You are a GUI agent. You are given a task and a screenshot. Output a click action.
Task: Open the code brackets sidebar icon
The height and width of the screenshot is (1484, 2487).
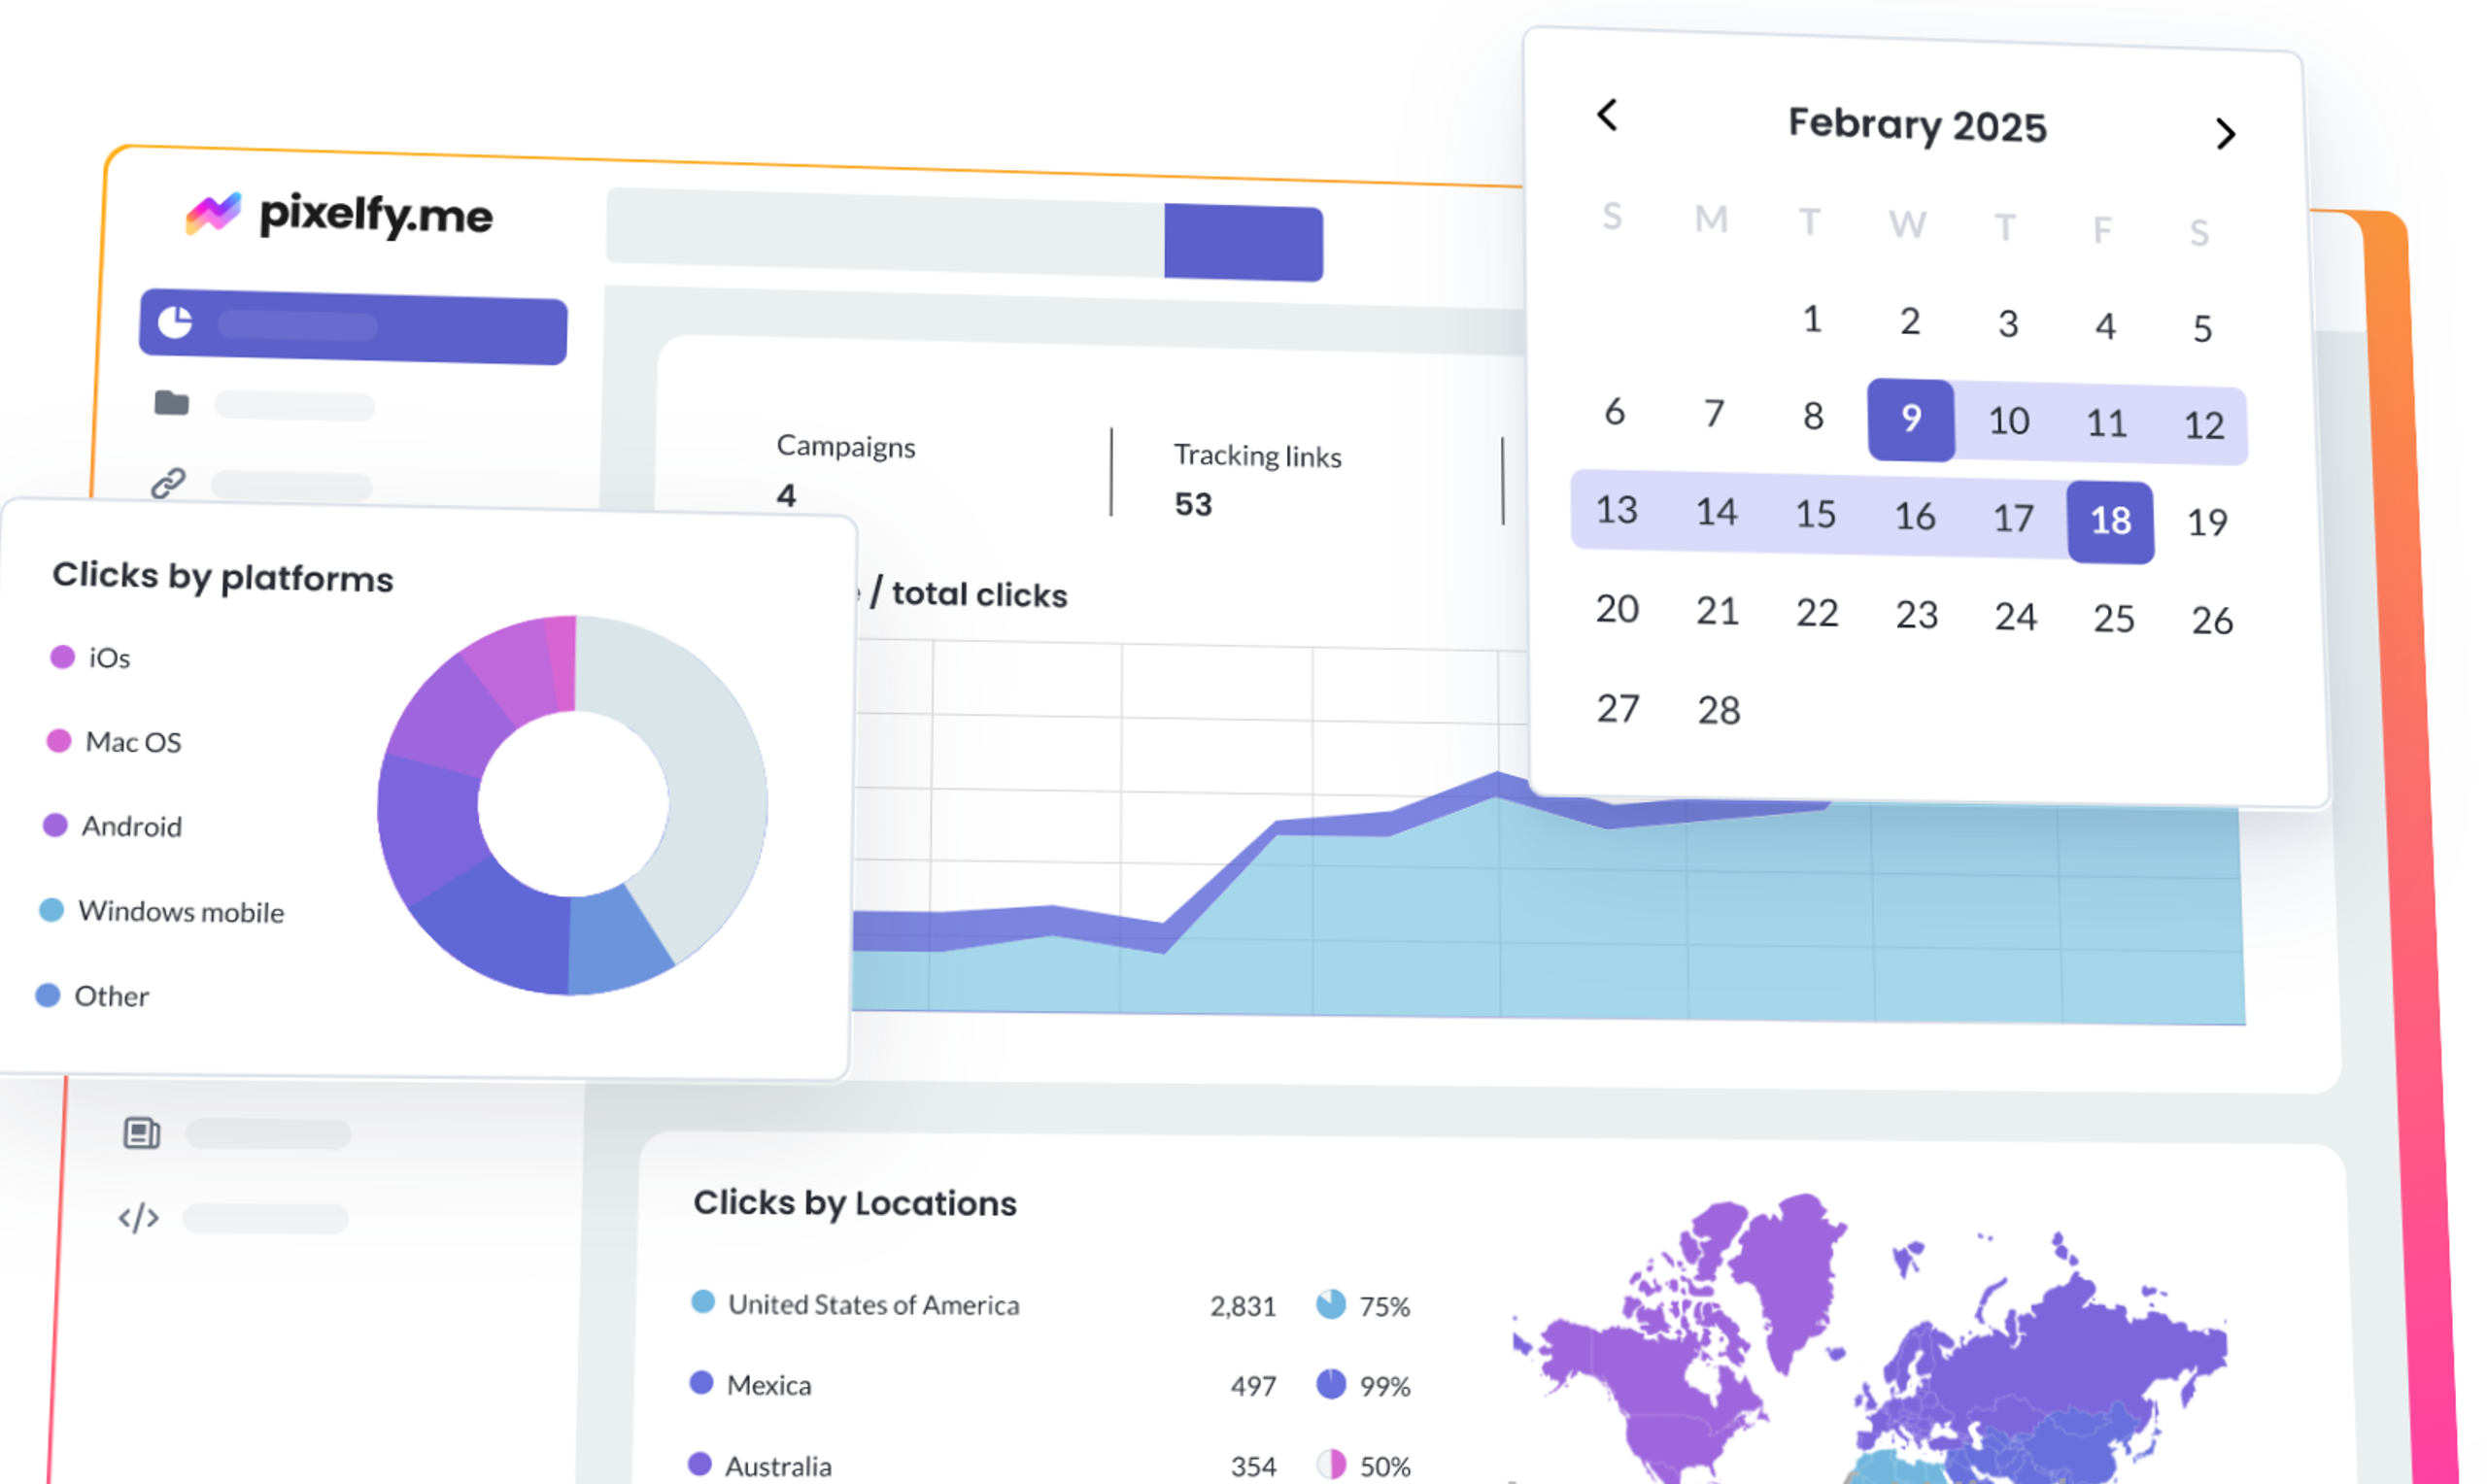[x=138, y=1217]
